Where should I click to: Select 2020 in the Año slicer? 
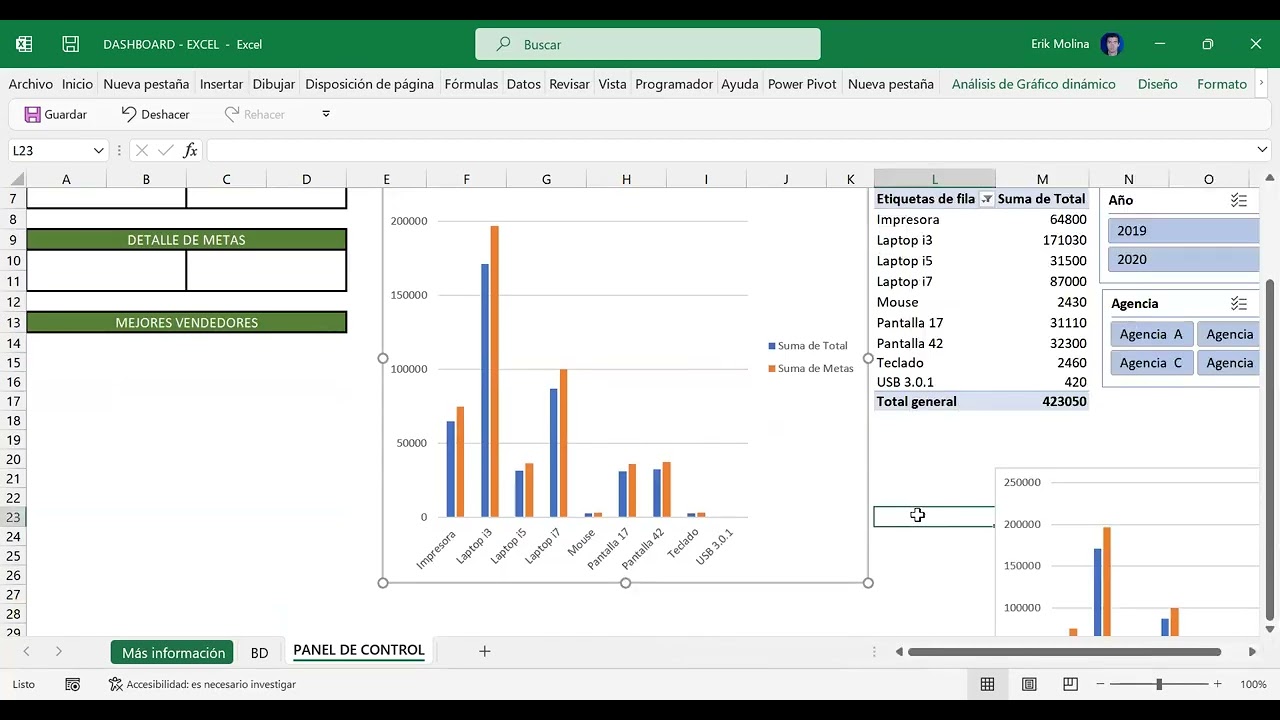(x=1184, y=259)
